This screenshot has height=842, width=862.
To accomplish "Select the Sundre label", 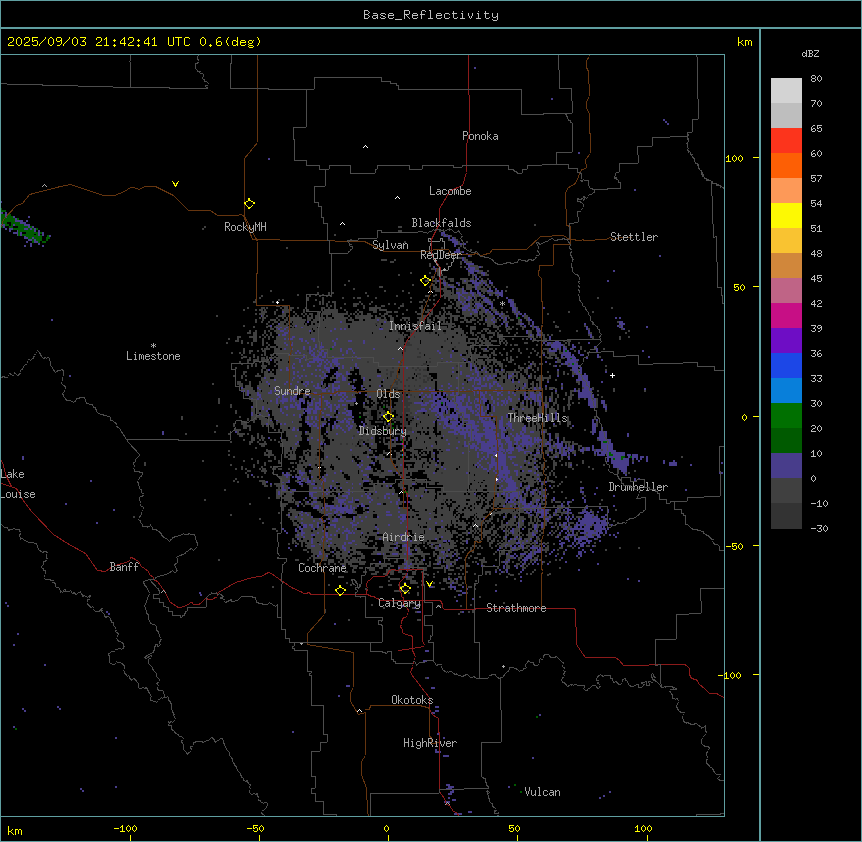I will coord(292,391).
